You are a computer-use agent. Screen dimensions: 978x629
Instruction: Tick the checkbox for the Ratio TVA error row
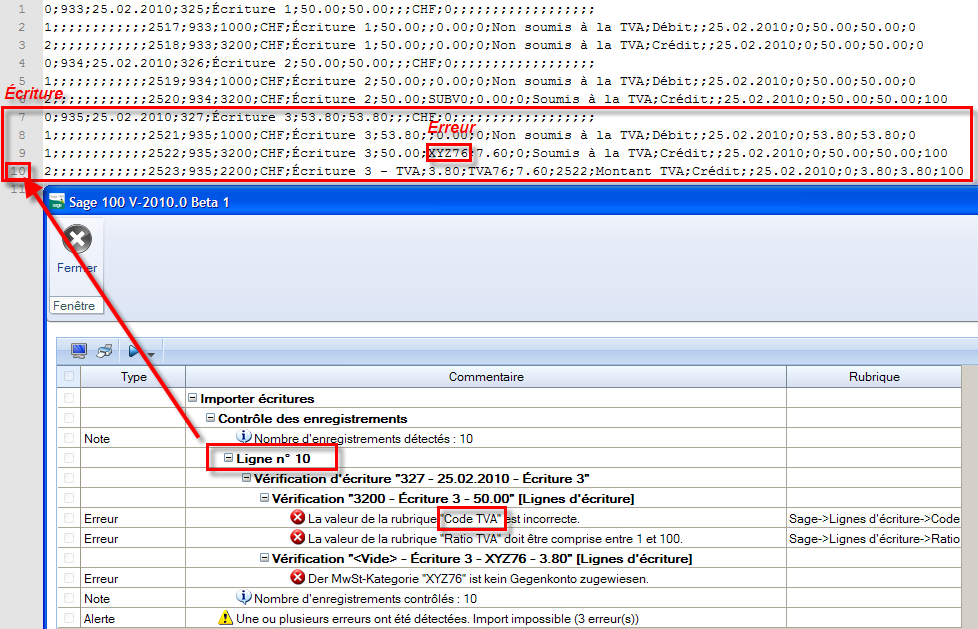tap(69, 538)
